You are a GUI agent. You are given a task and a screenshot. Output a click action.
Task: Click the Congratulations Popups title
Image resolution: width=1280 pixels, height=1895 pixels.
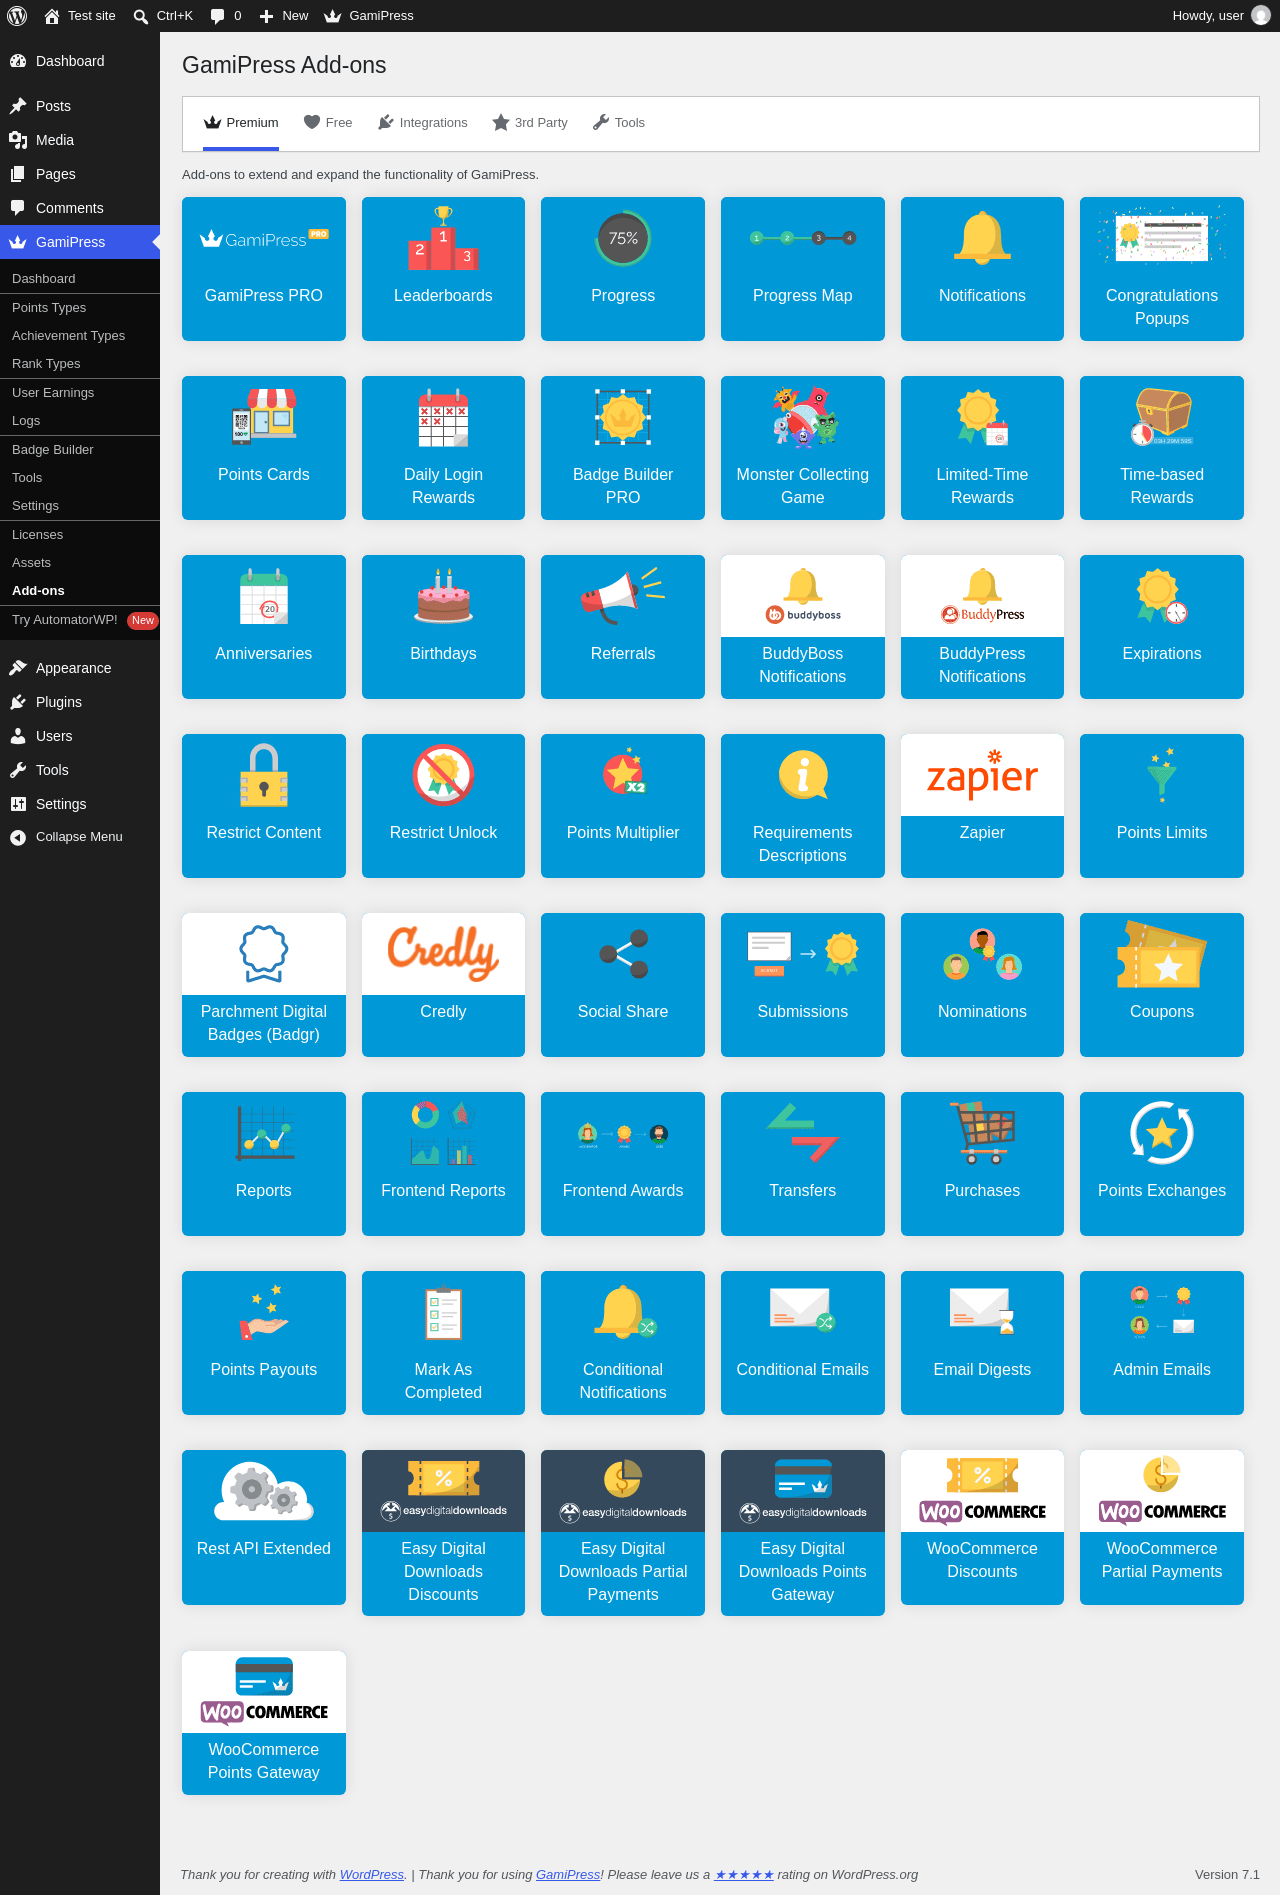[x=1162, y=307]
